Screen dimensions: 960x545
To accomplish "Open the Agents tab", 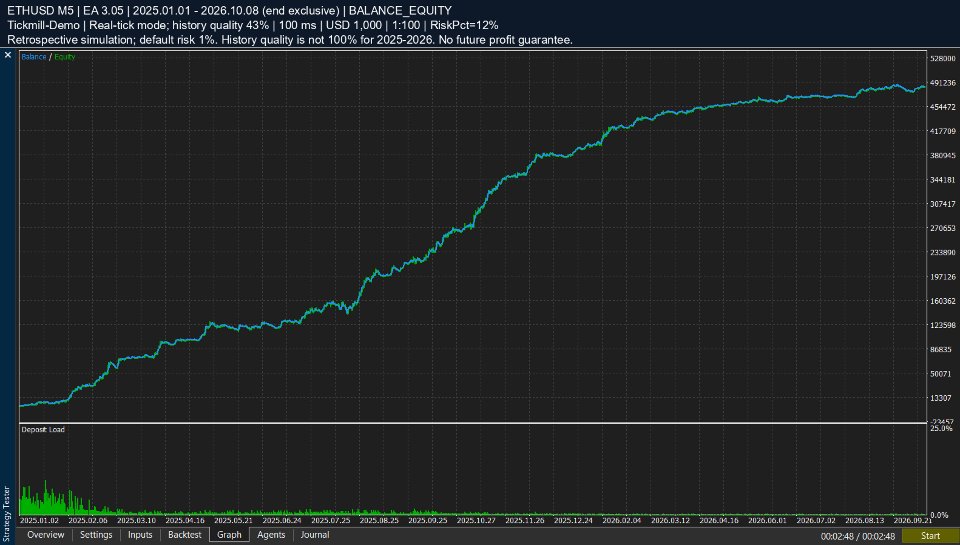I will [x=271, y=535].
